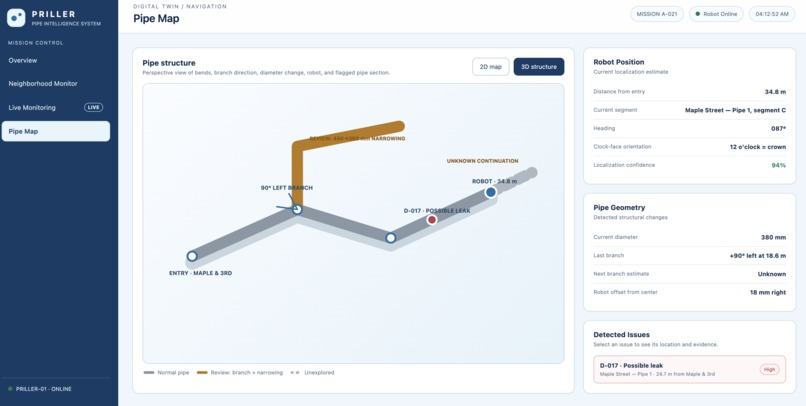Click the LIVE badge beside Live Monitoring
The image size is (806, 406).
coord(94,107)
